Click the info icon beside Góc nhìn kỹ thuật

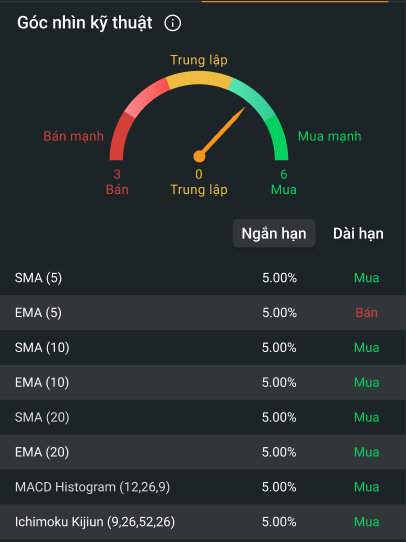click(x=172, y=23)
